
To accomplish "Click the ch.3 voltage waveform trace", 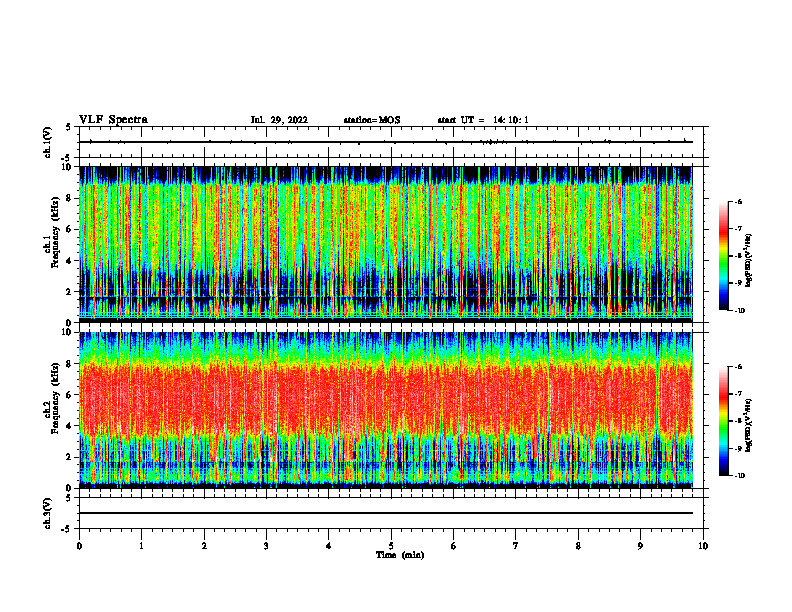I will (386, 513).
